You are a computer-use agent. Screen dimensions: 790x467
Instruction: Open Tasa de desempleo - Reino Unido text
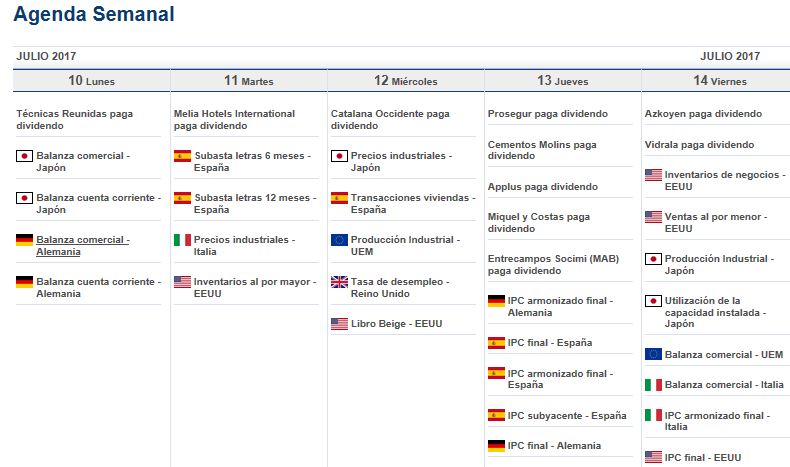click(400, 288)
